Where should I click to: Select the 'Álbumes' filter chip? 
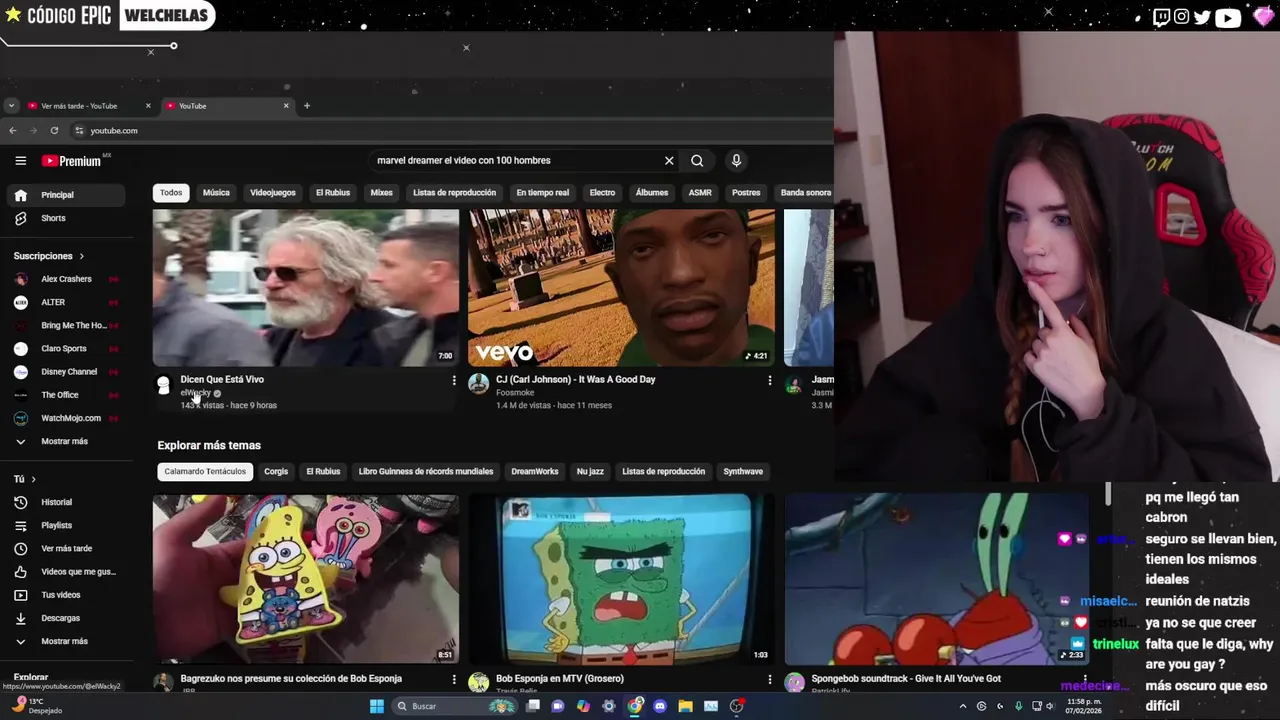(652, 192)
